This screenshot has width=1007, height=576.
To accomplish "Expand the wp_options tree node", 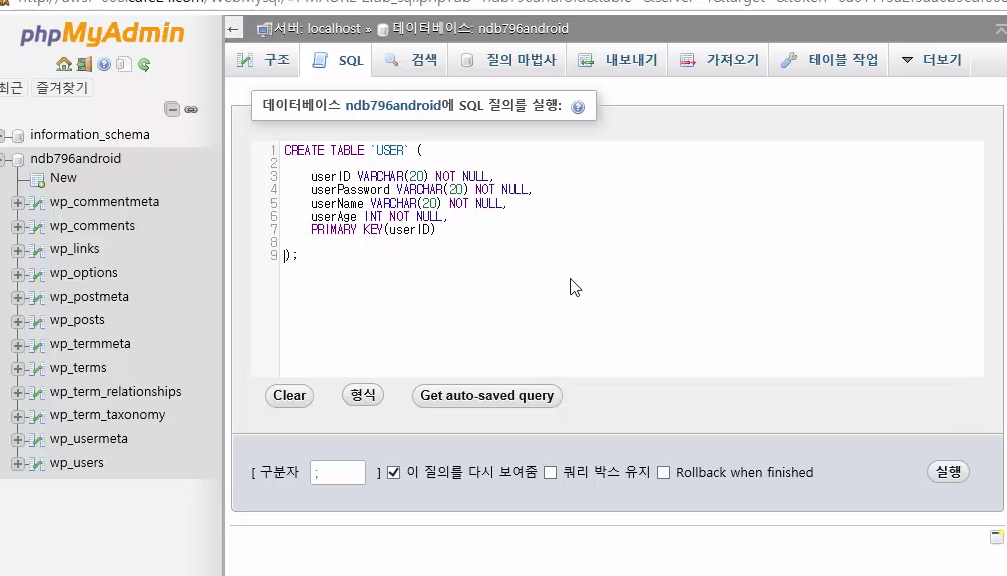I will coord(17,274).
